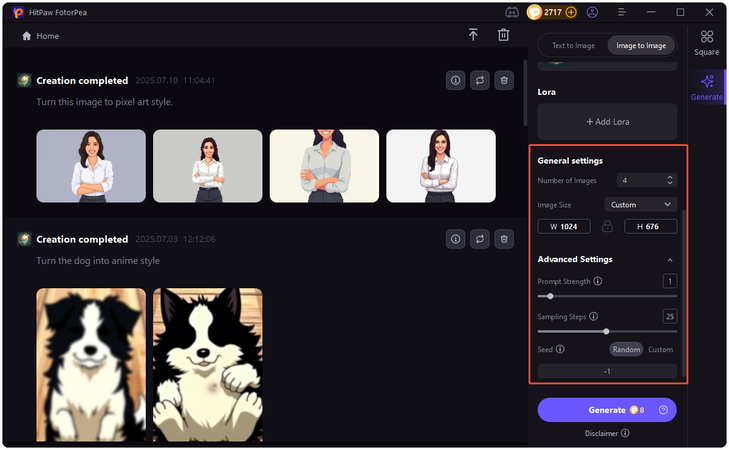
Task: Toggle the aspect ratio lock icon
Action: tap(607, 226)
